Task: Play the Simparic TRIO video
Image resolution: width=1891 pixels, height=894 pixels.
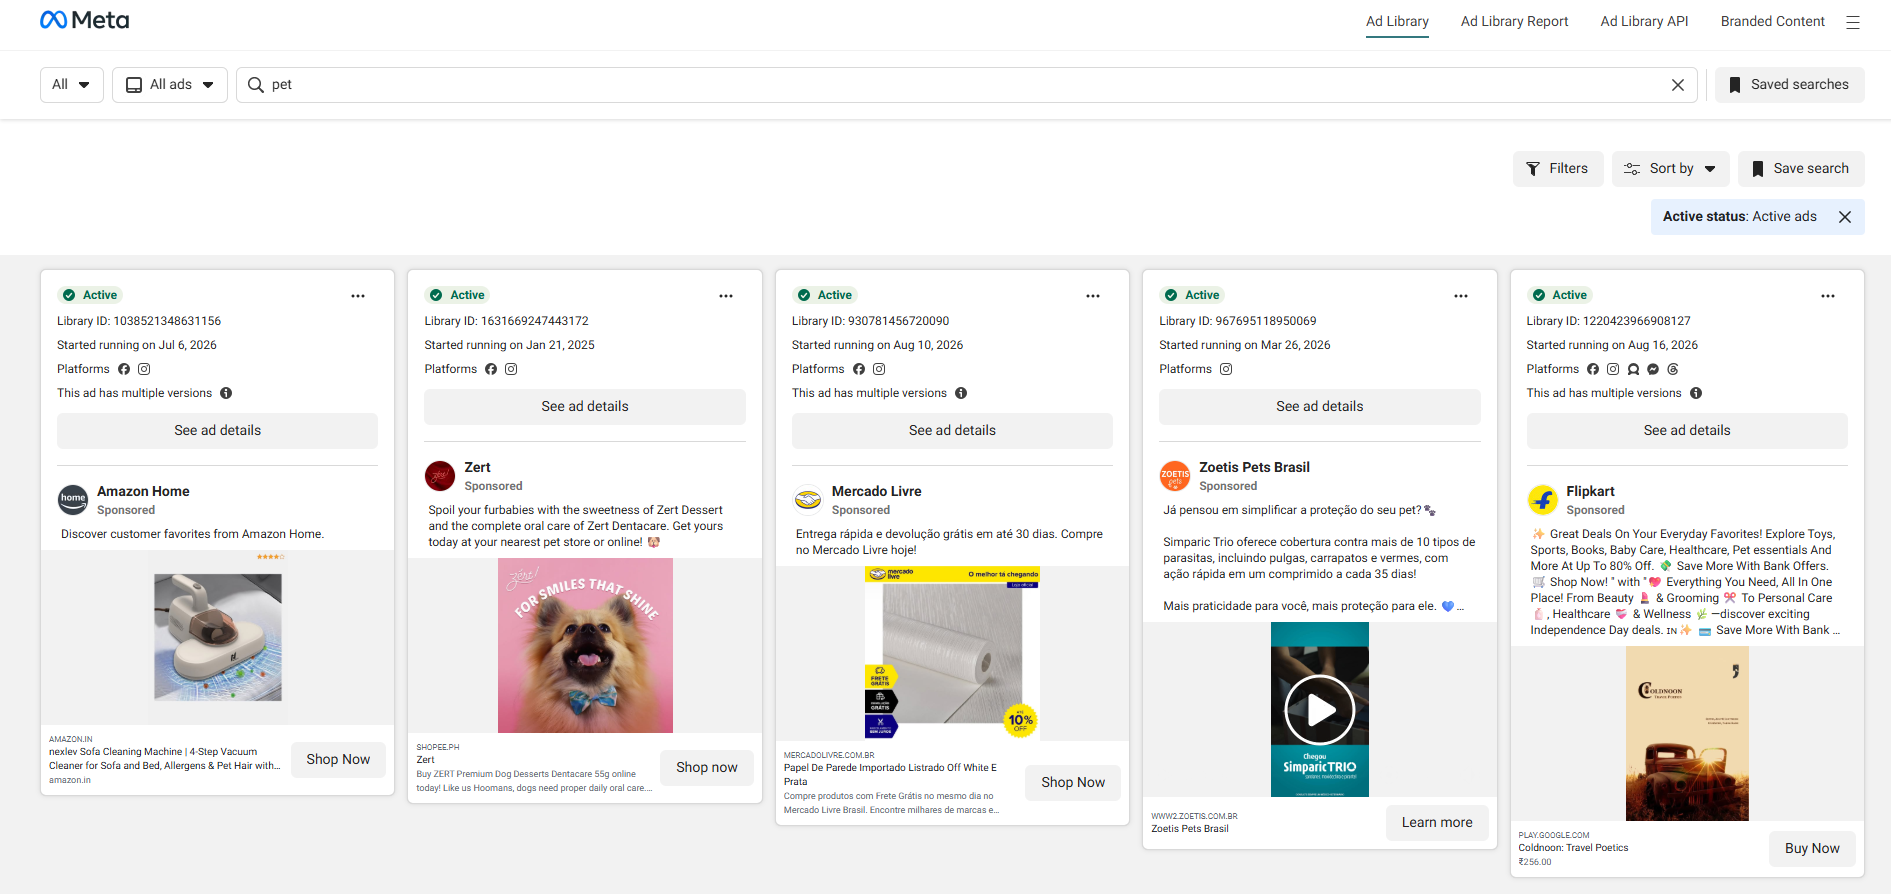Action: point(1320,710)
